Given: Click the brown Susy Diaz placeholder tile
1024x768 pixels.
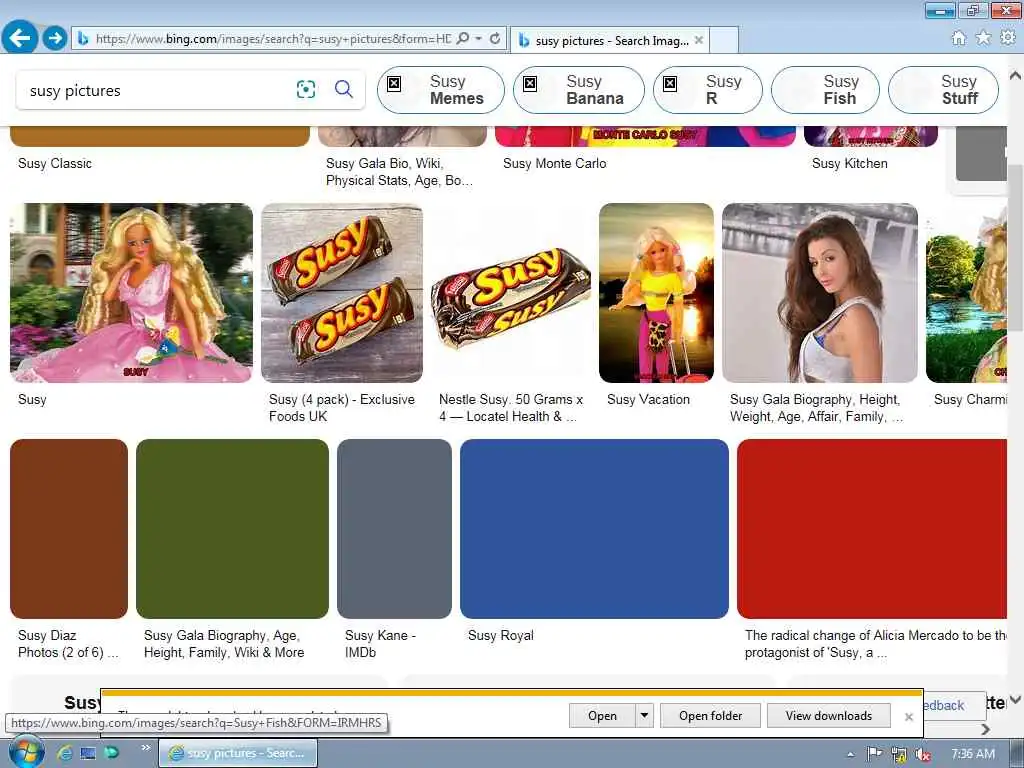Looking at the screenshot, I should tap(69, 529).
